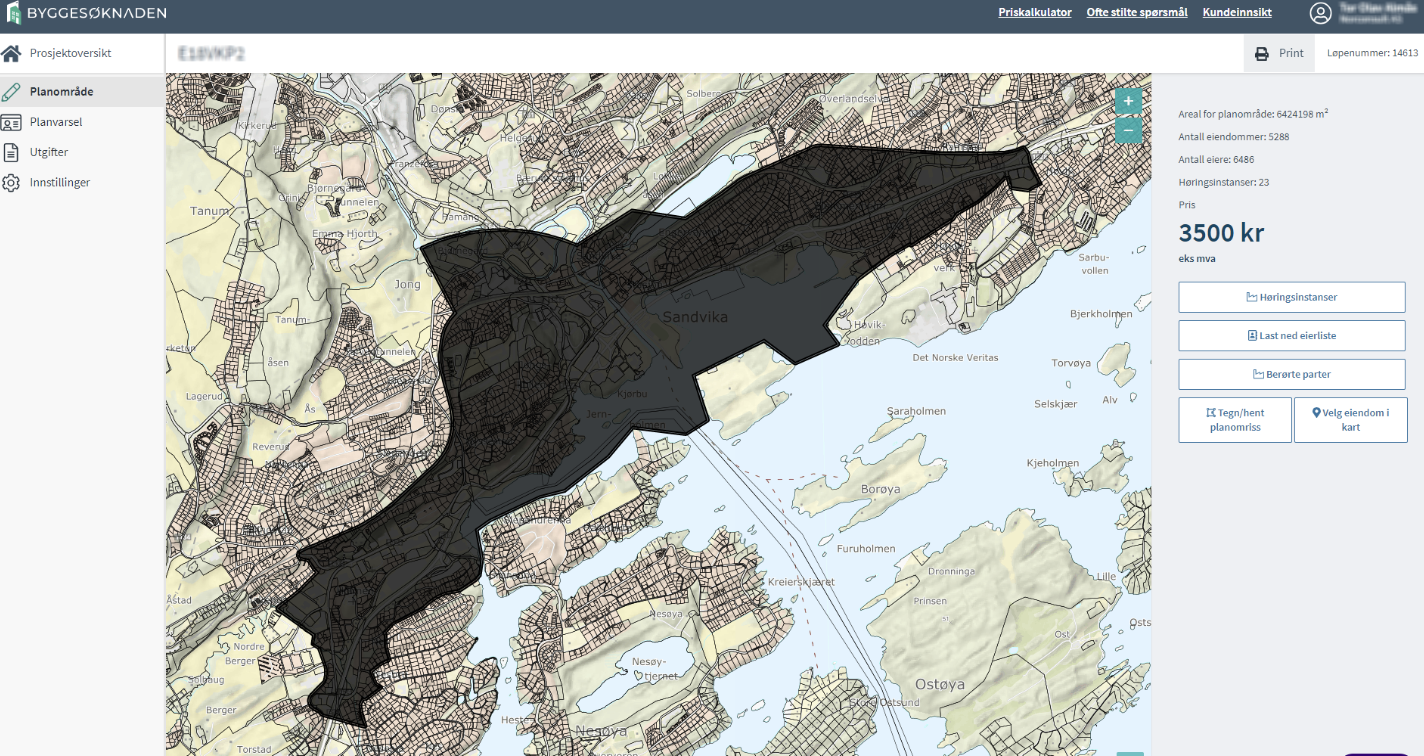Viewport: 1424px width, 756px height.
Task: Open Innstillinger gear icon
Action: point(11,183)
